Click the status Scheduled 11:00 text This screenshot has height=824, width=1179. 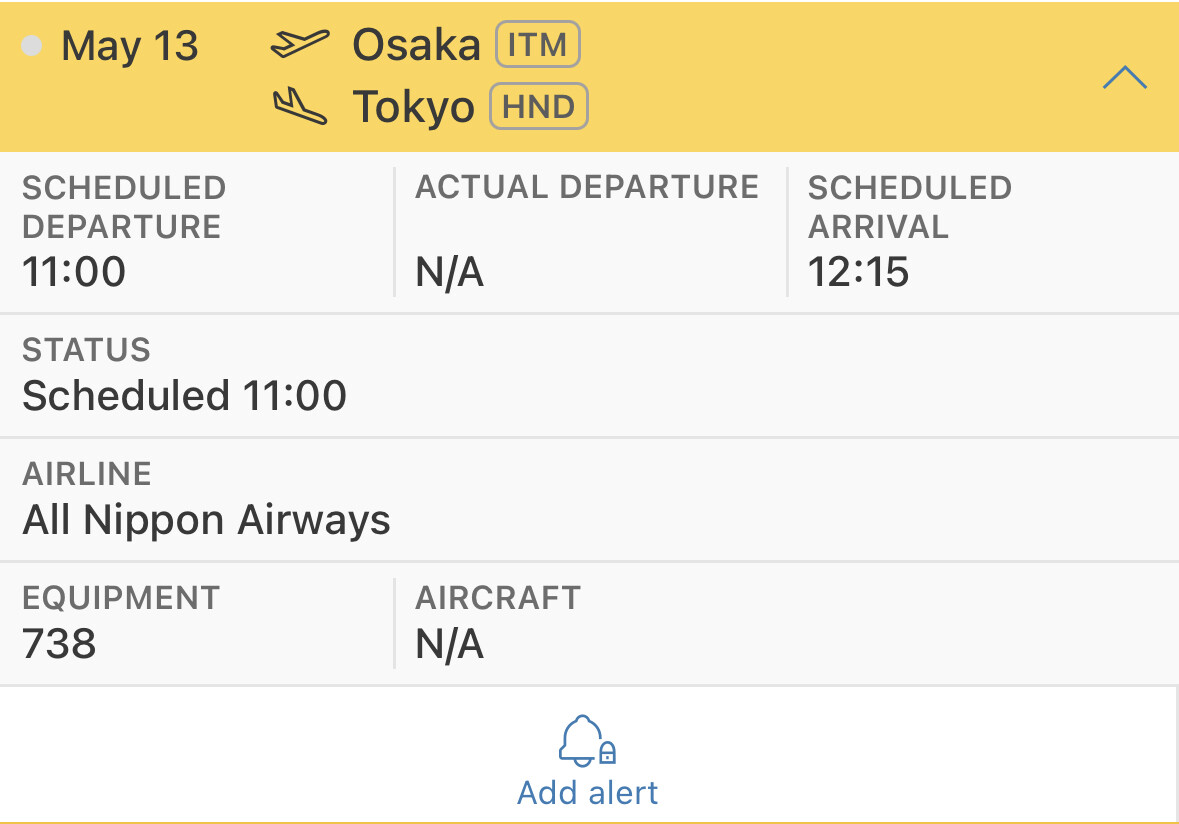pyautogui.click(x=185, y=396)
